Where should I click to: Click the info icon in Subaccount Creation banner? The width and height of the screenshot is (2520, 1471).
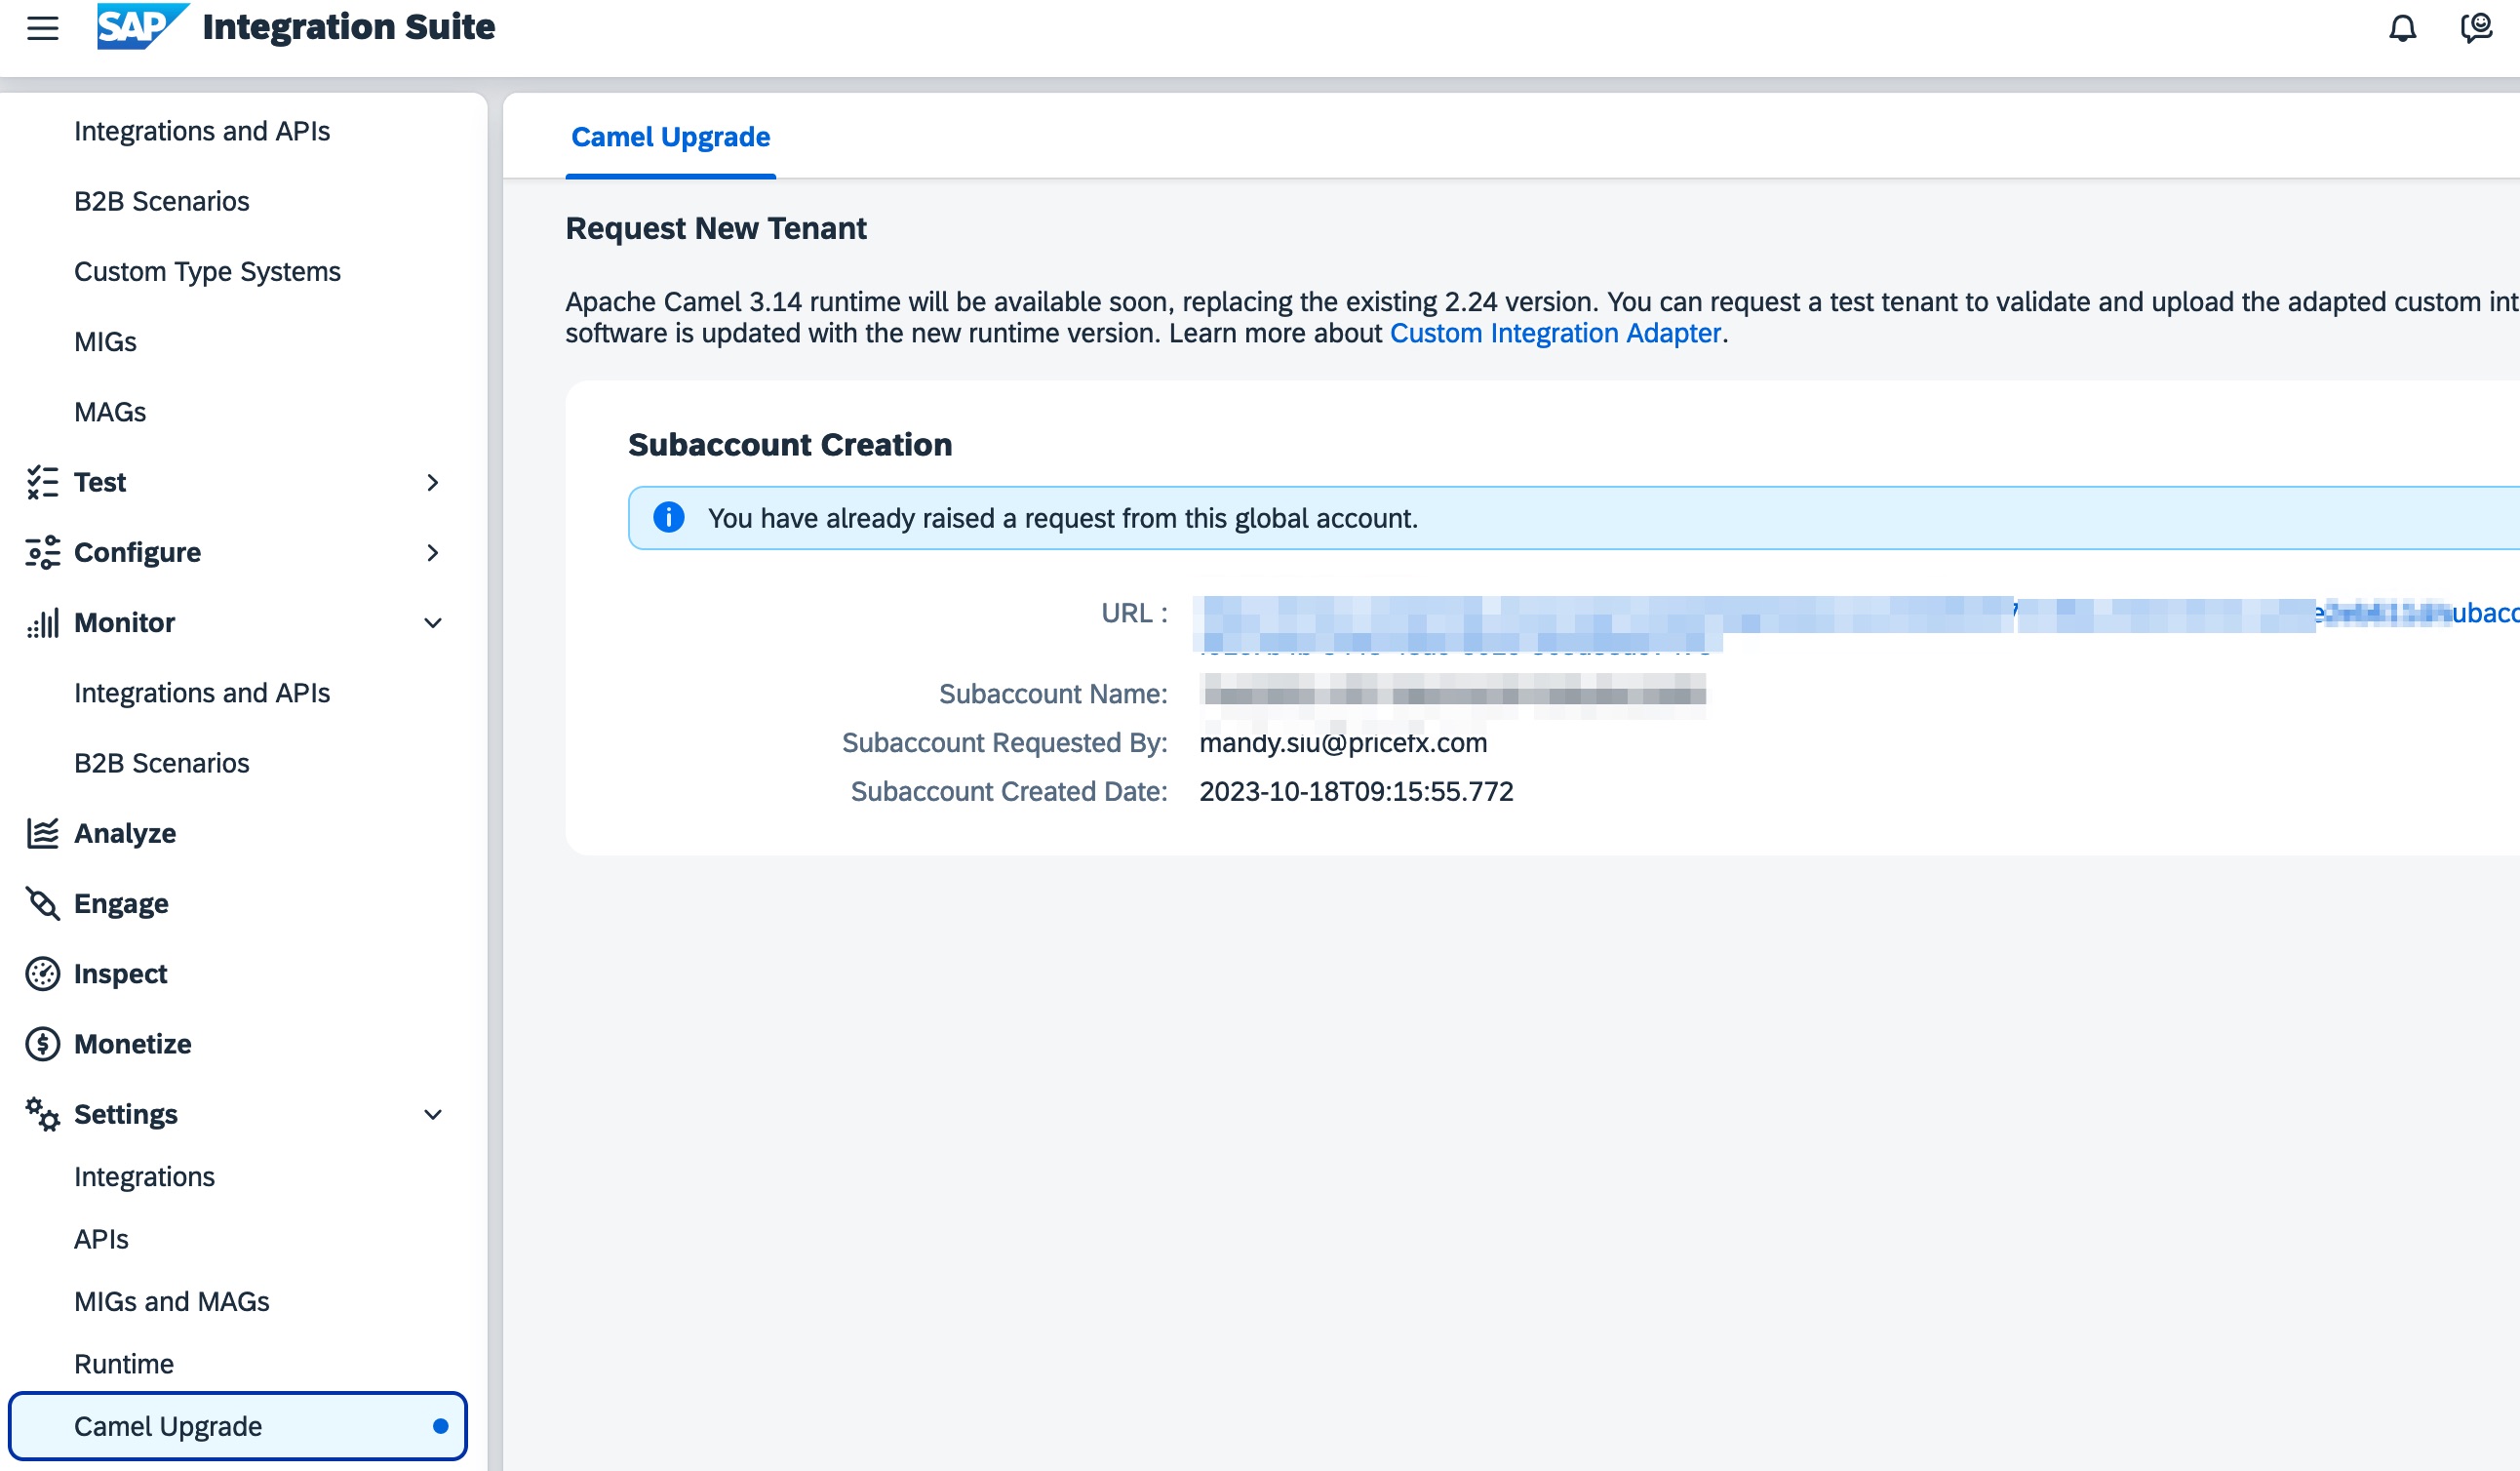click(668, 517)
